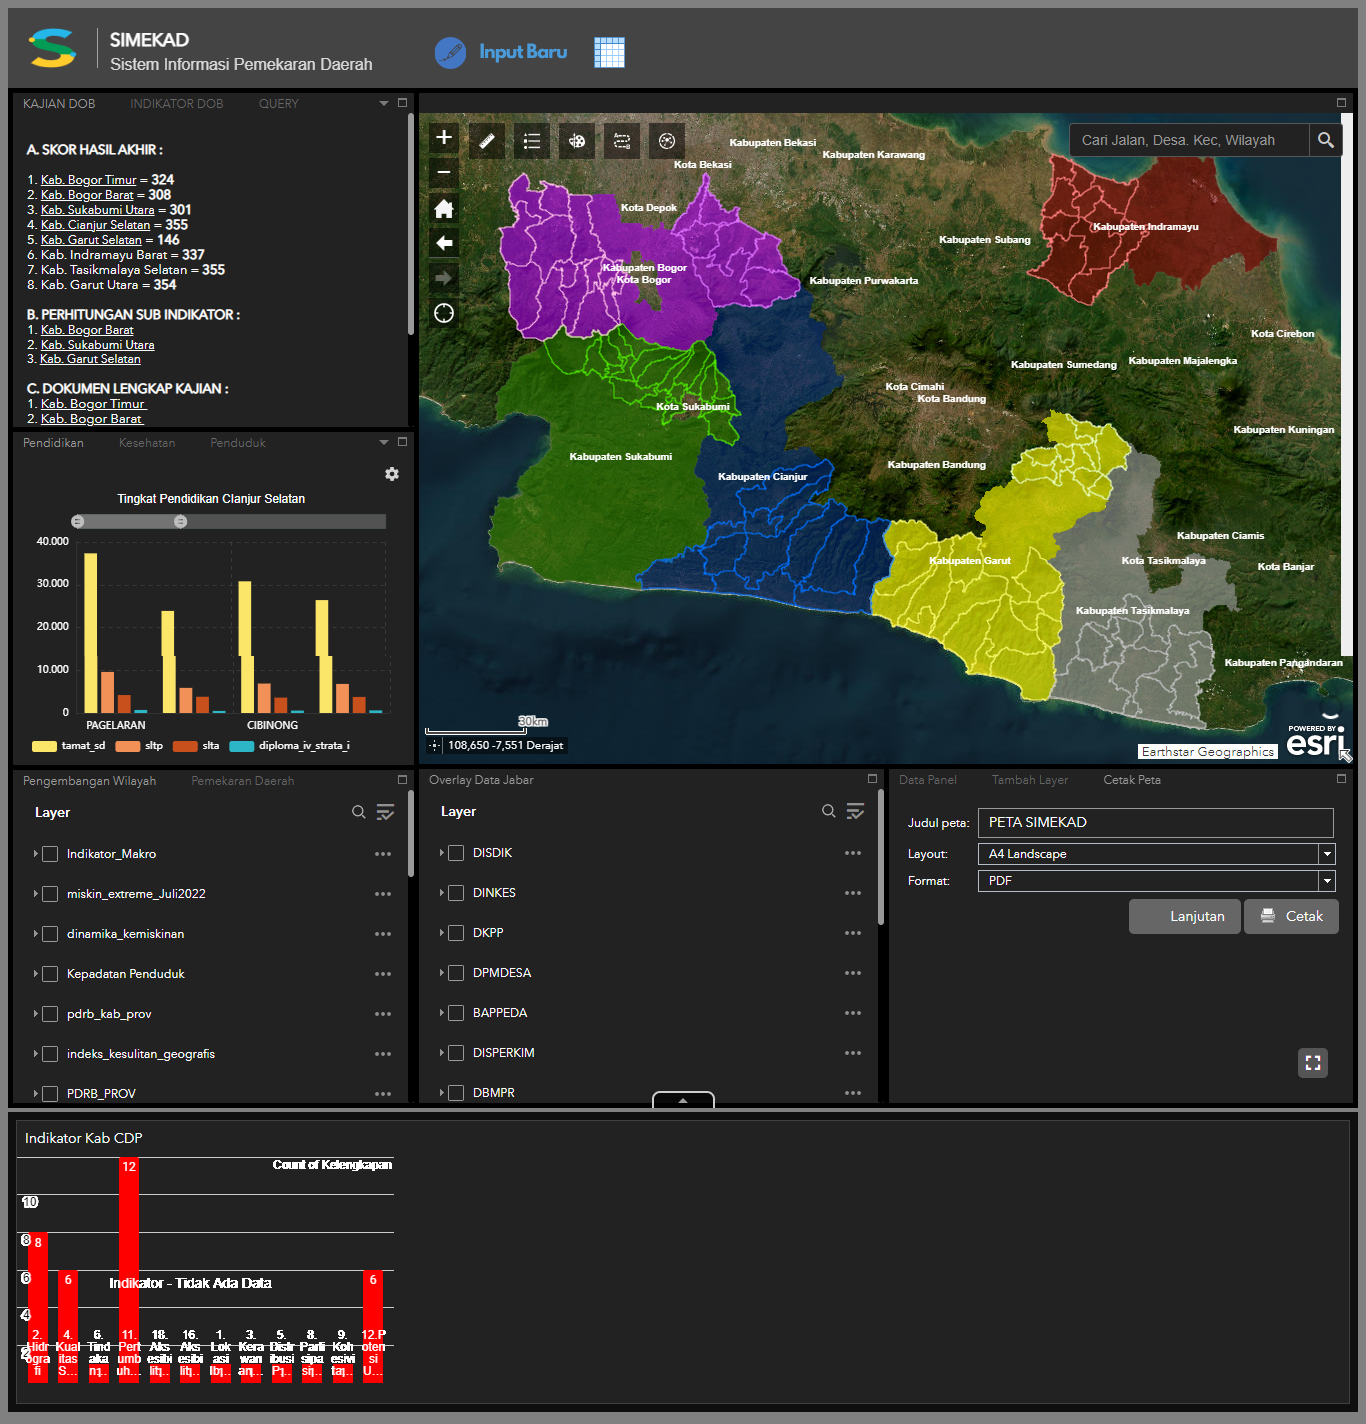Toggle the Kepadatan Penduduk layer checkbox

50,974
